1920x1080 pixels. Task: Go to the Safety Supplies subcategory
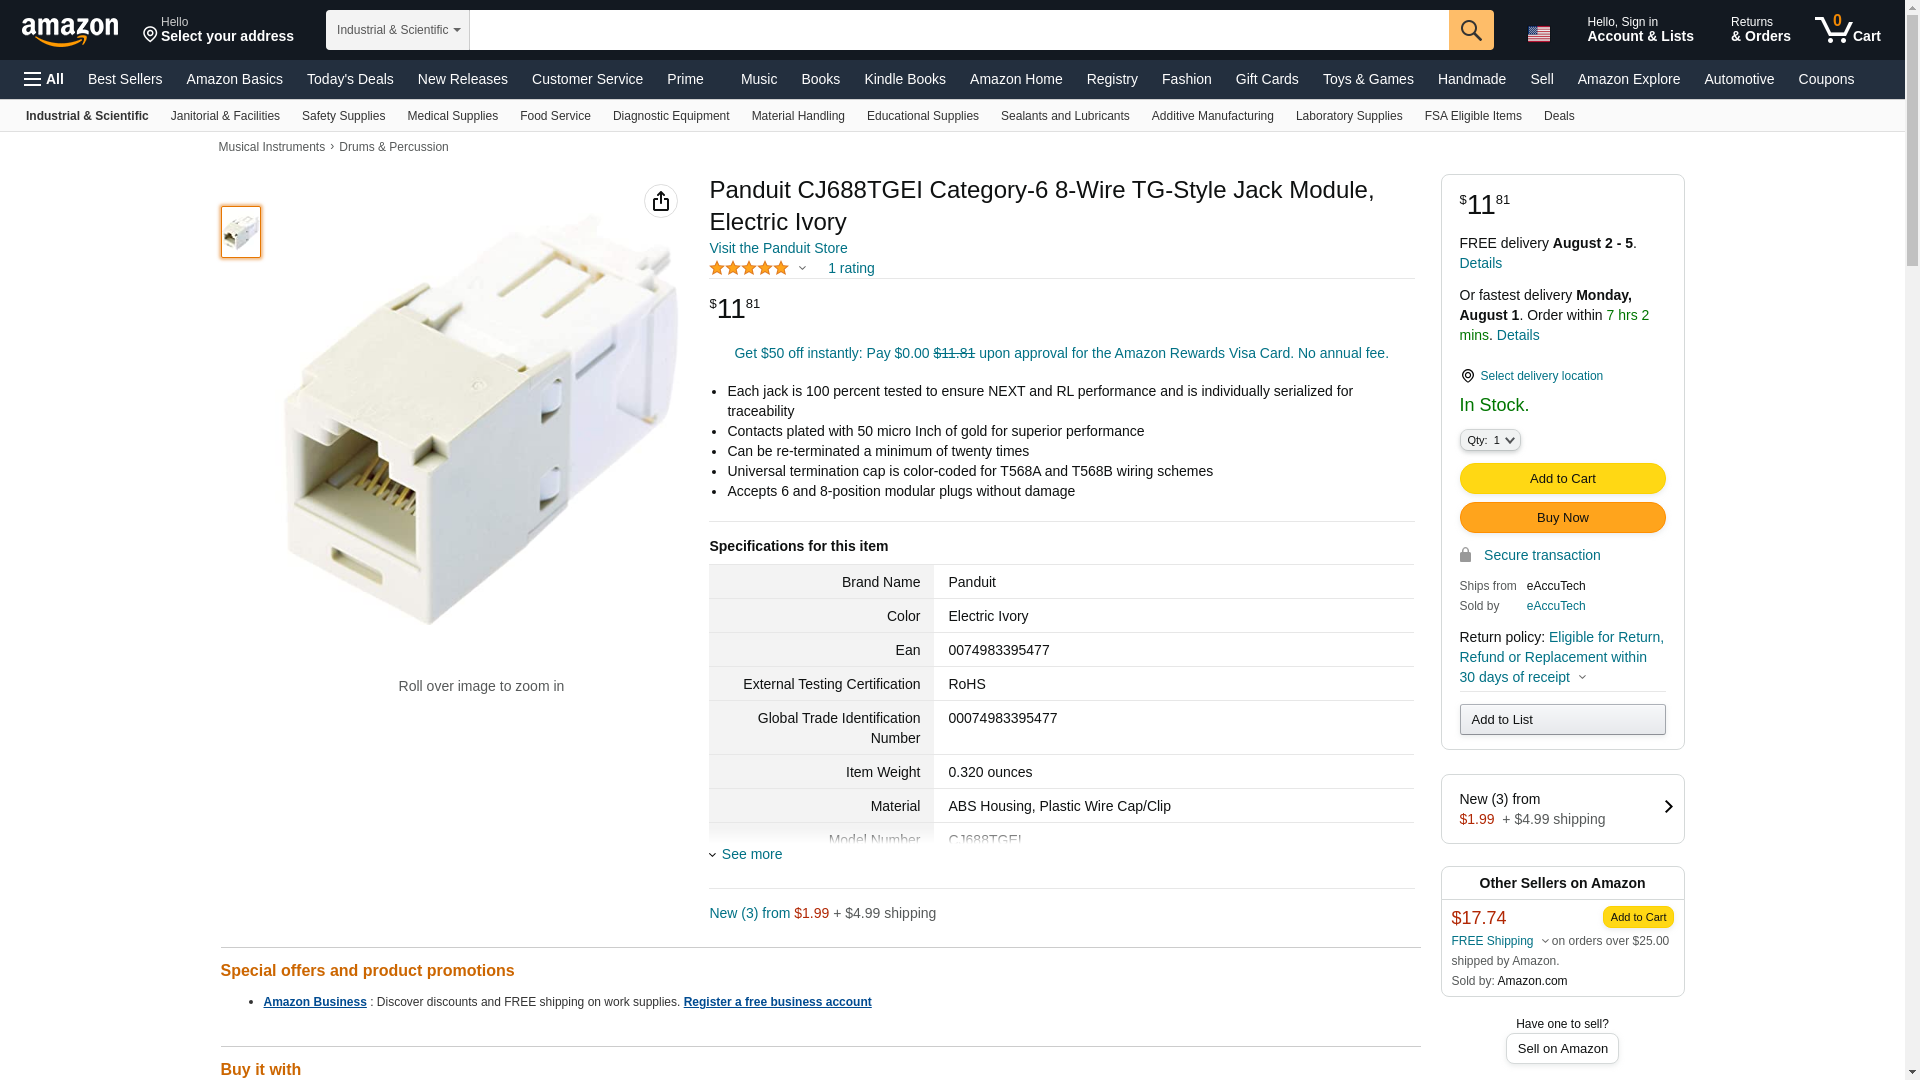click(x=343, y=116)
